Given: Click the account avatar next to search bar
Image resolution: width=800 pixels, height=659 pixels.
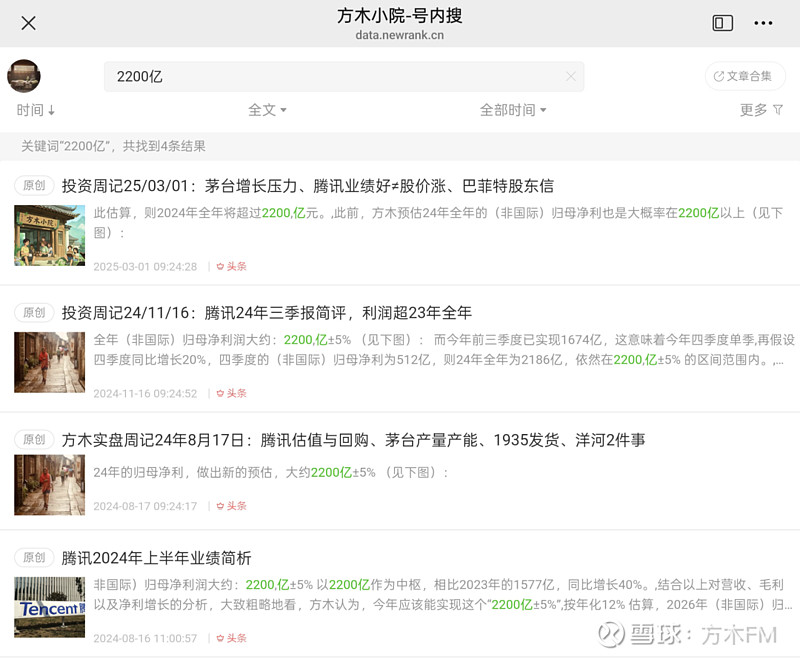Looking at the screenshot, I should 24,75.
